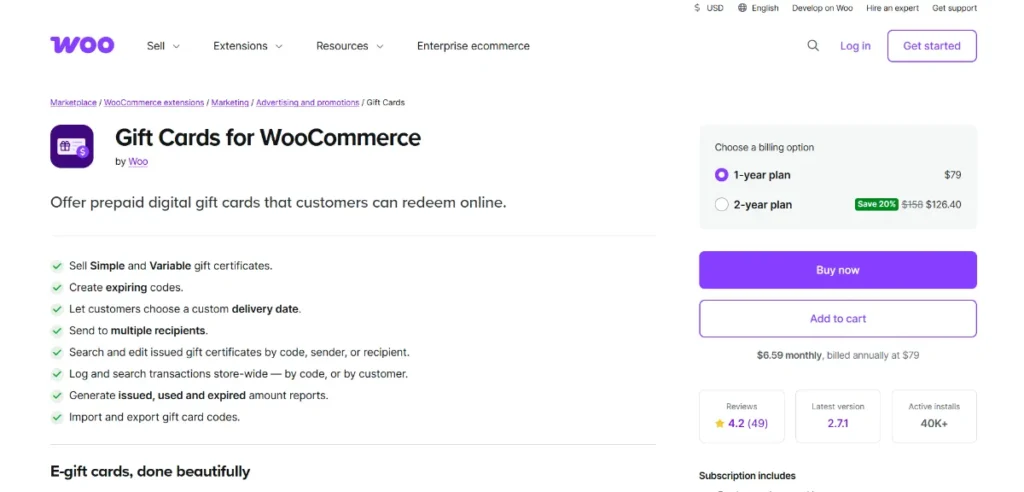Open Develop on Woo link
1024x492 pixels.
(x=822, y=8)
